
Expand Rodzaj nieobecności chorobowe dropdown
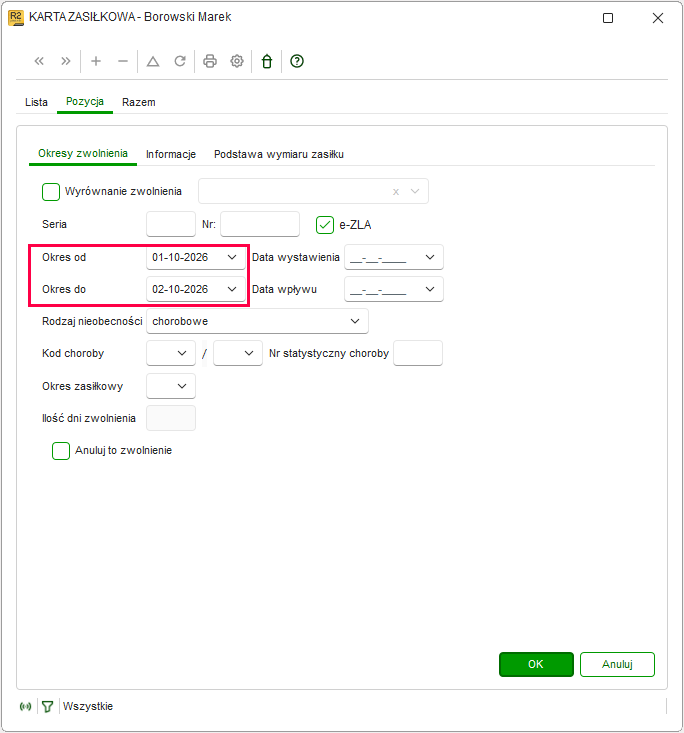click(x=355, y=321)
